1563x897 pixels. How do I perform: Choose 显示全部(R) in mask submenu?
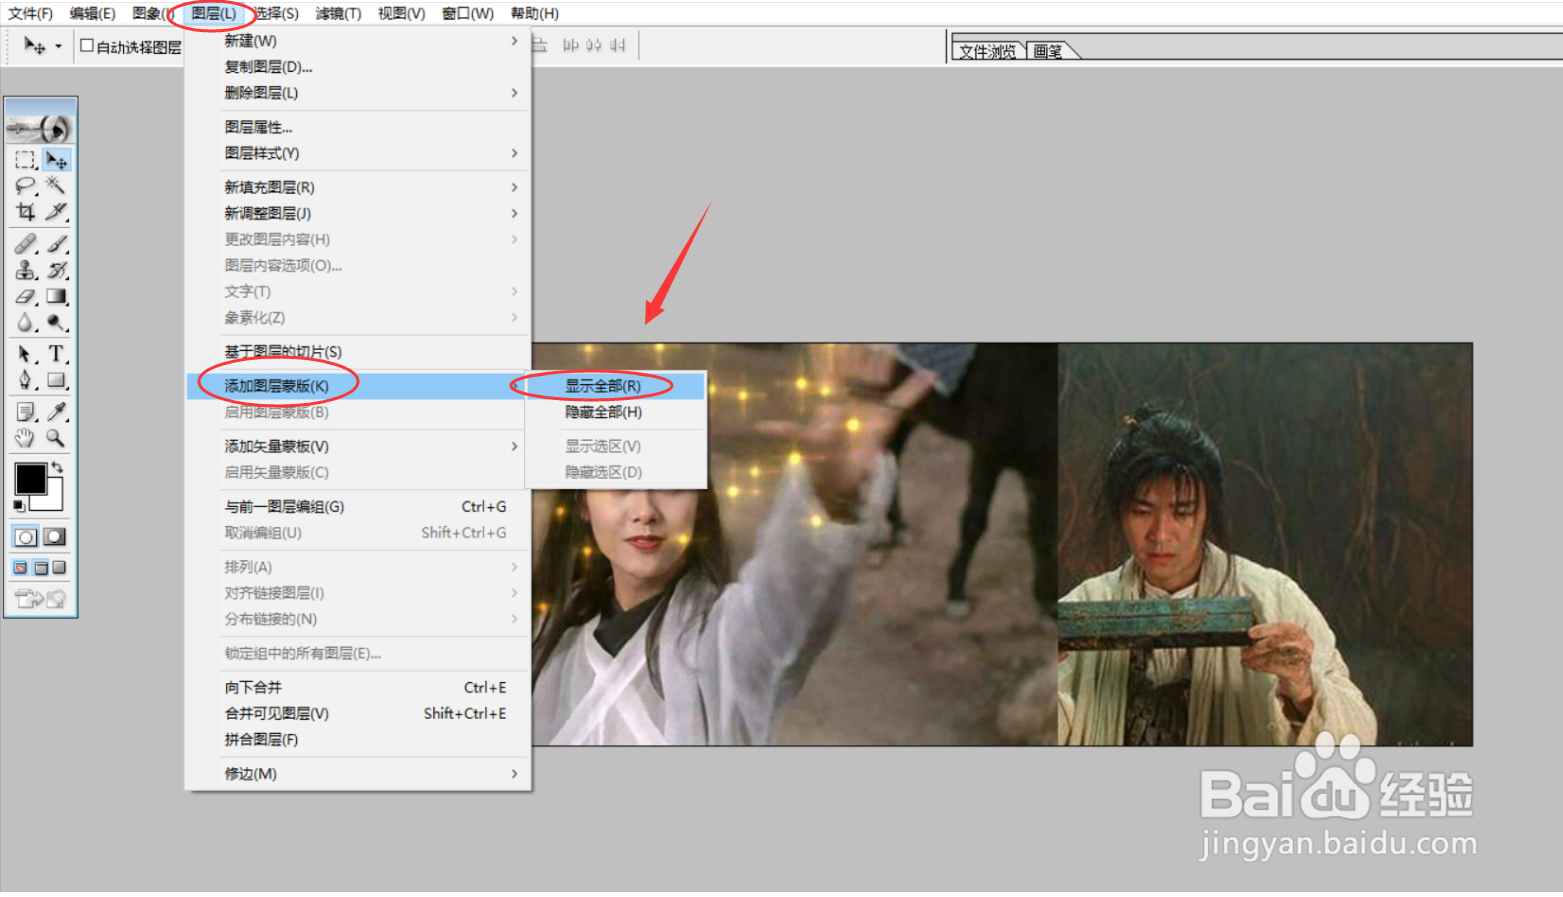click(616, 386)
